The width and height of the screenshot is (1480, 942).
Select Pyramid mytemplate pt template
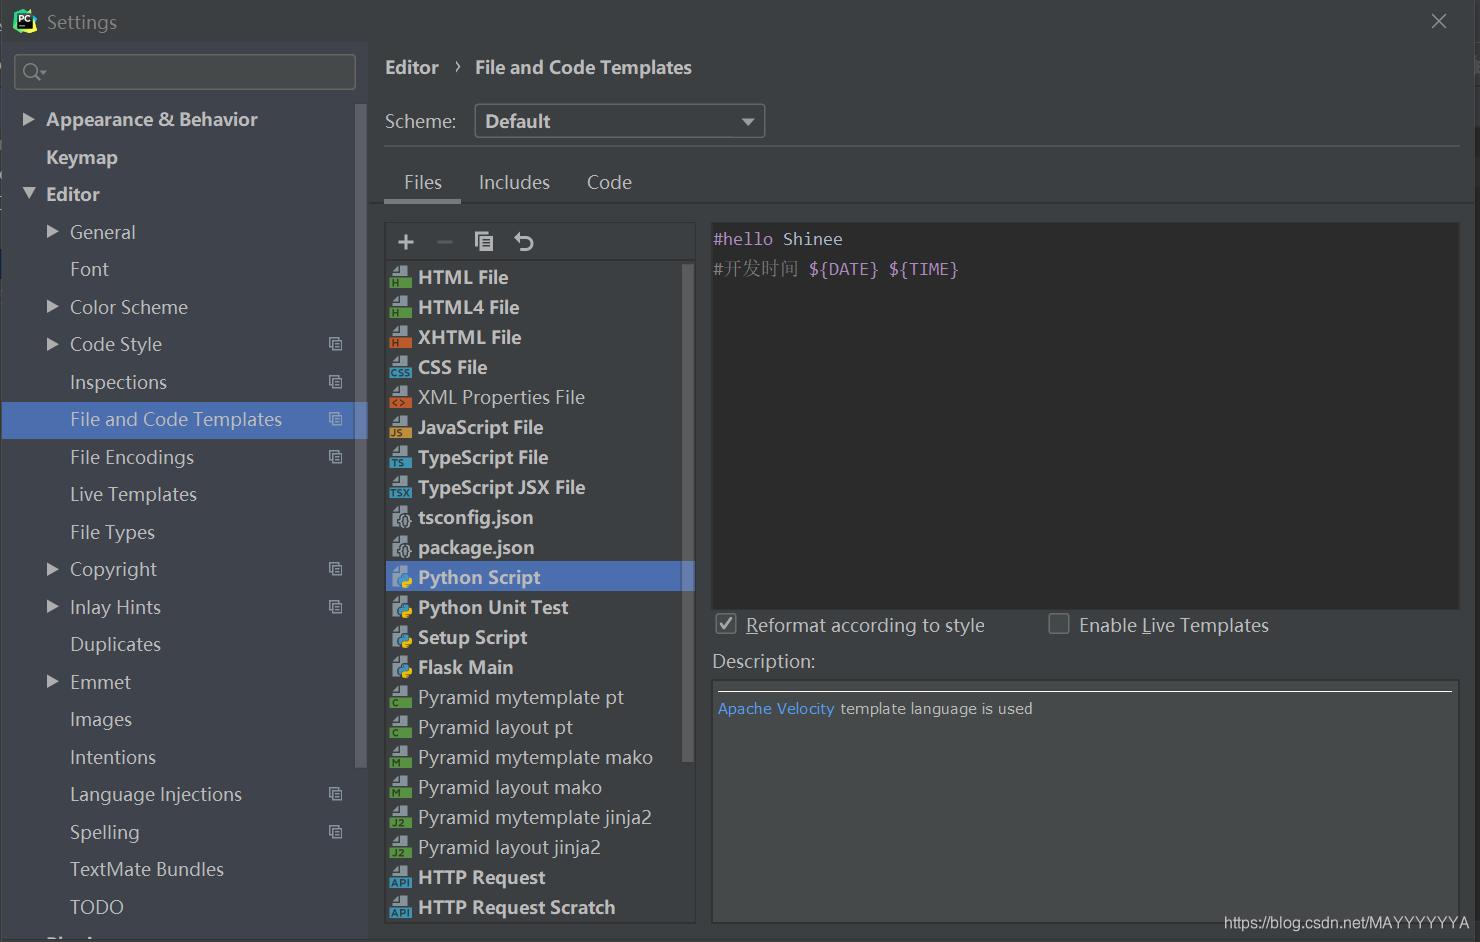click(x=520, y=697)
